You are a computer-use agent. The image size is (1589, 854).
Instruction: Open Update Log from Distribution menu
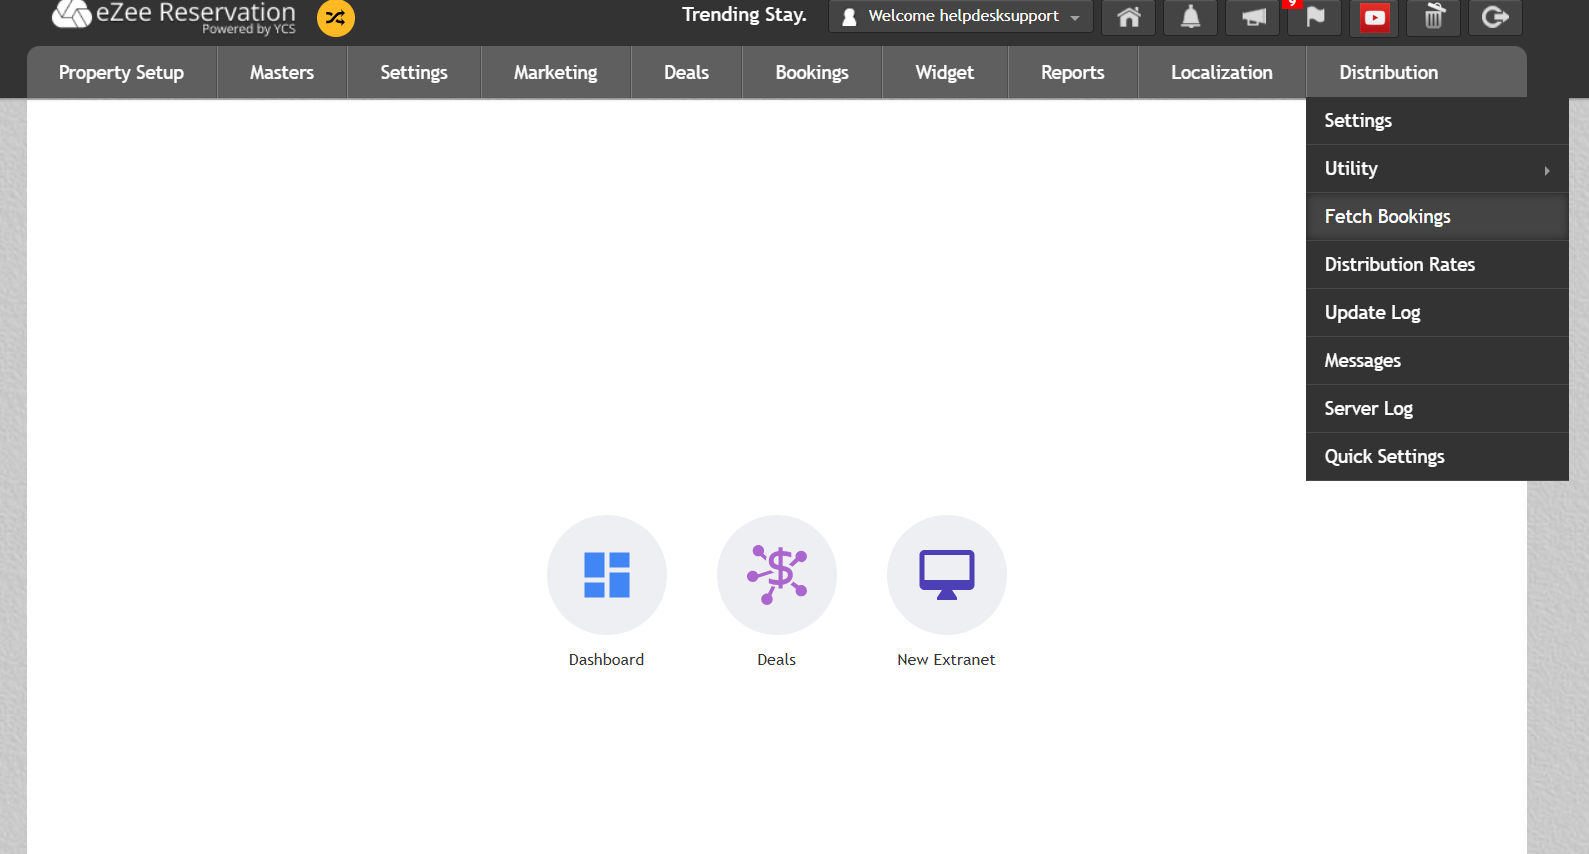coord(1437,313)
